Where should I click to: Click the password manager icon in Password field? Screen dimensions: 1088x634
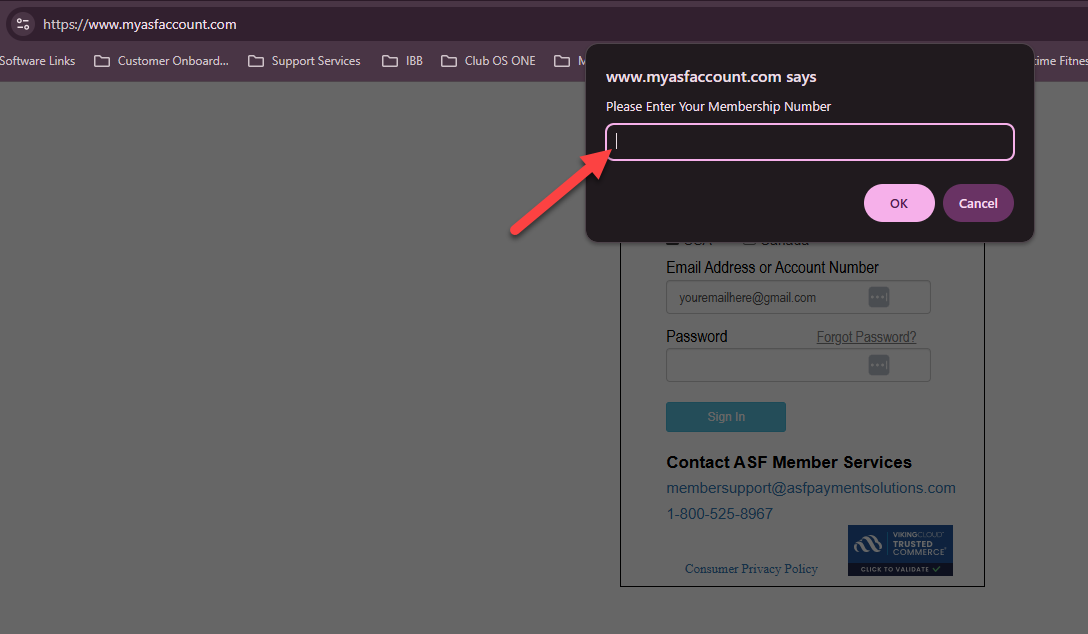pyautogui.click(x=878, y=365)
